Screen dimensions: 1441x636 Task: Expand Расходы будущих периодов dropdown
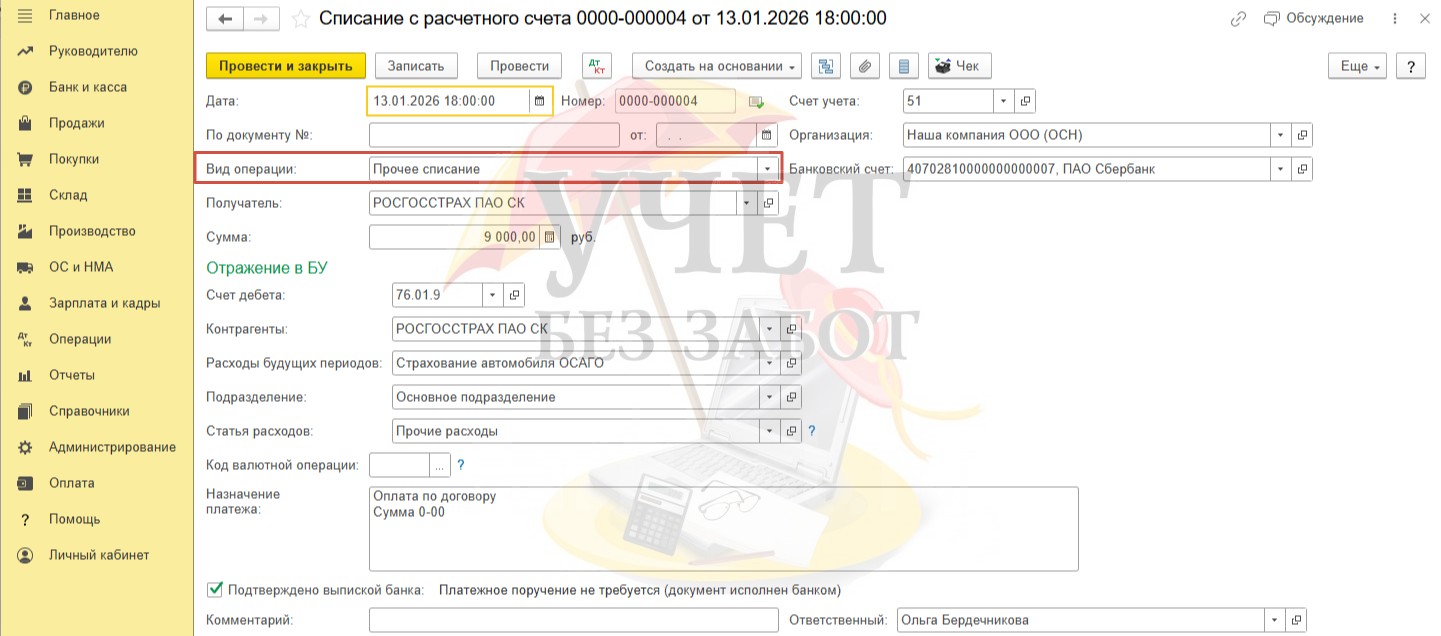tap(770, 363)
